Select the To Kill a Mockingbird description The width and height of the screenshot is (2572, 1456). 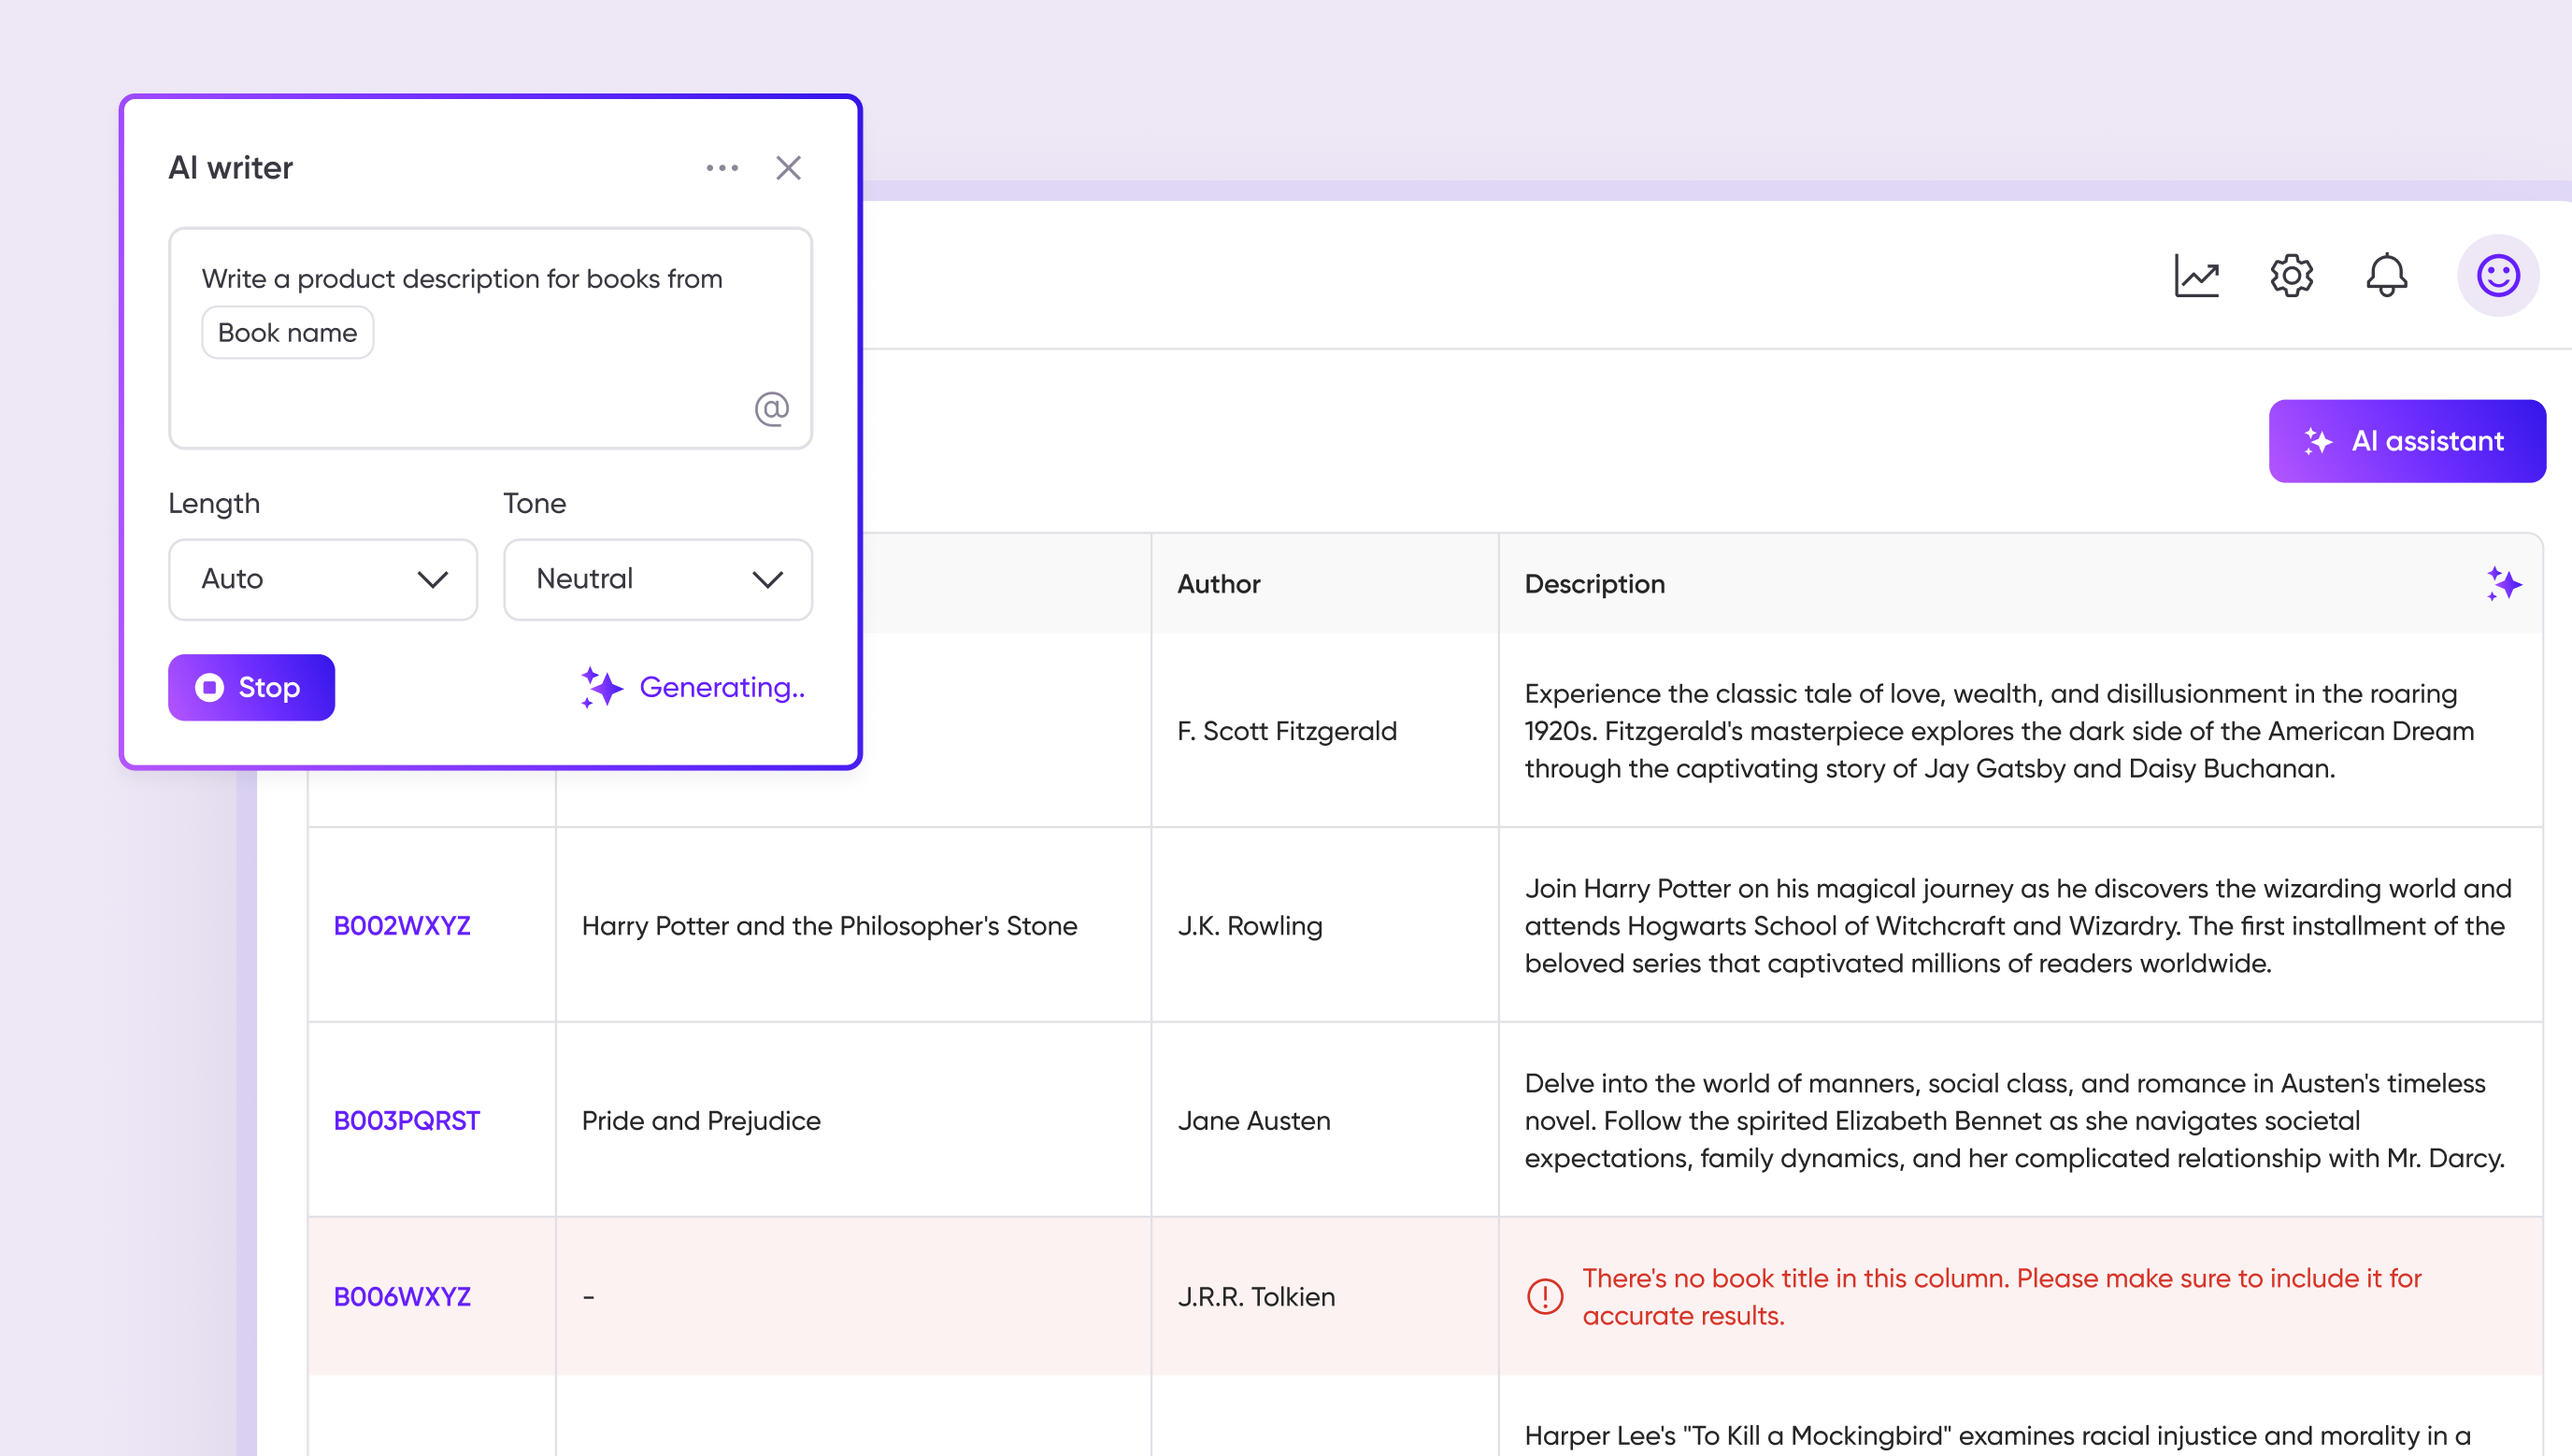coord(1997,1436)
